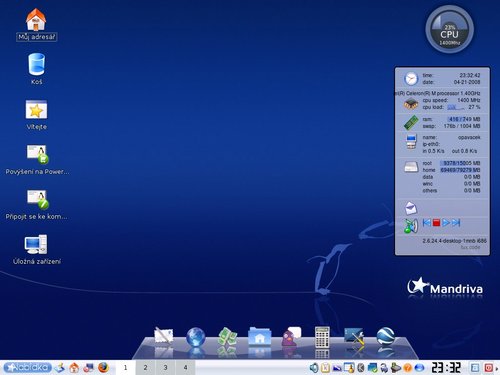Image resolution: width=500 pixels, height=375 pixels.
Task: Click the clock icon in monitor widget
Action: (x=411, y=79)
